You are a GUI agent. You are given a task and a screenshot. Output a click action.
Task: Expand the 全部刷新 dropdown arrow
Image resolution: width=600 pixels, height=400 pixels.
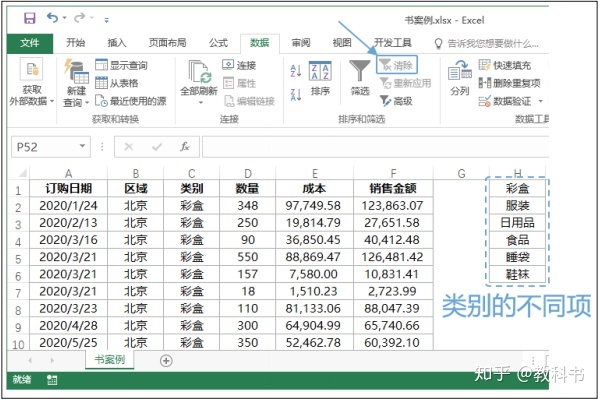point(201,103)
